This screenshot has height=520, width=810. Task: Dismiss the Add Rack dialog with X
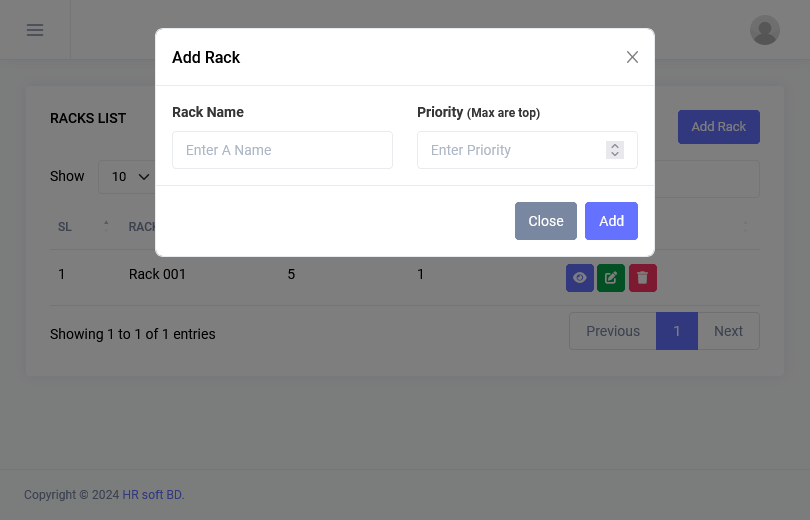(632, 57)
